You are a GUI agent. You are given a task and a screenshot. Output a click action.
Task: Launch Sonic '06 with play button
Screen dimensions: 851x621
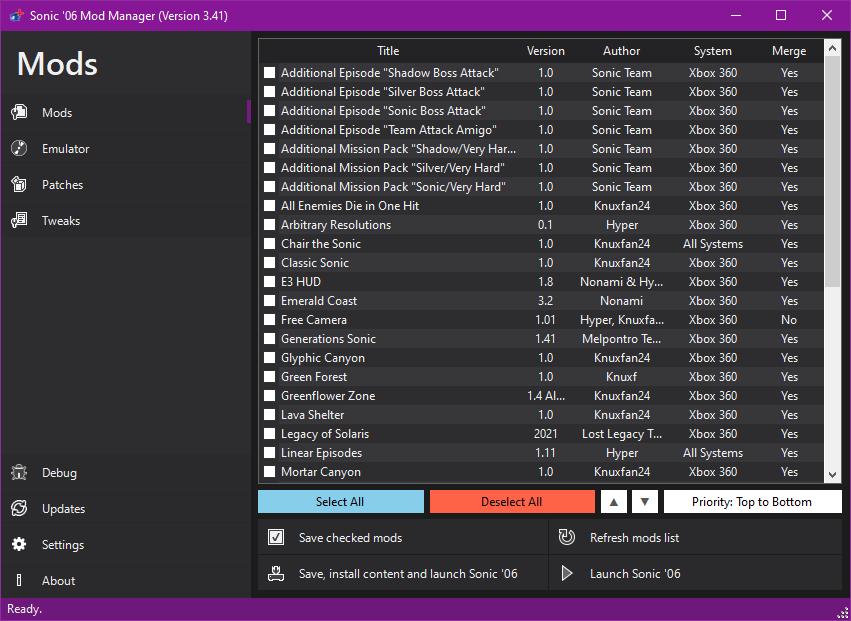[567, 574]
